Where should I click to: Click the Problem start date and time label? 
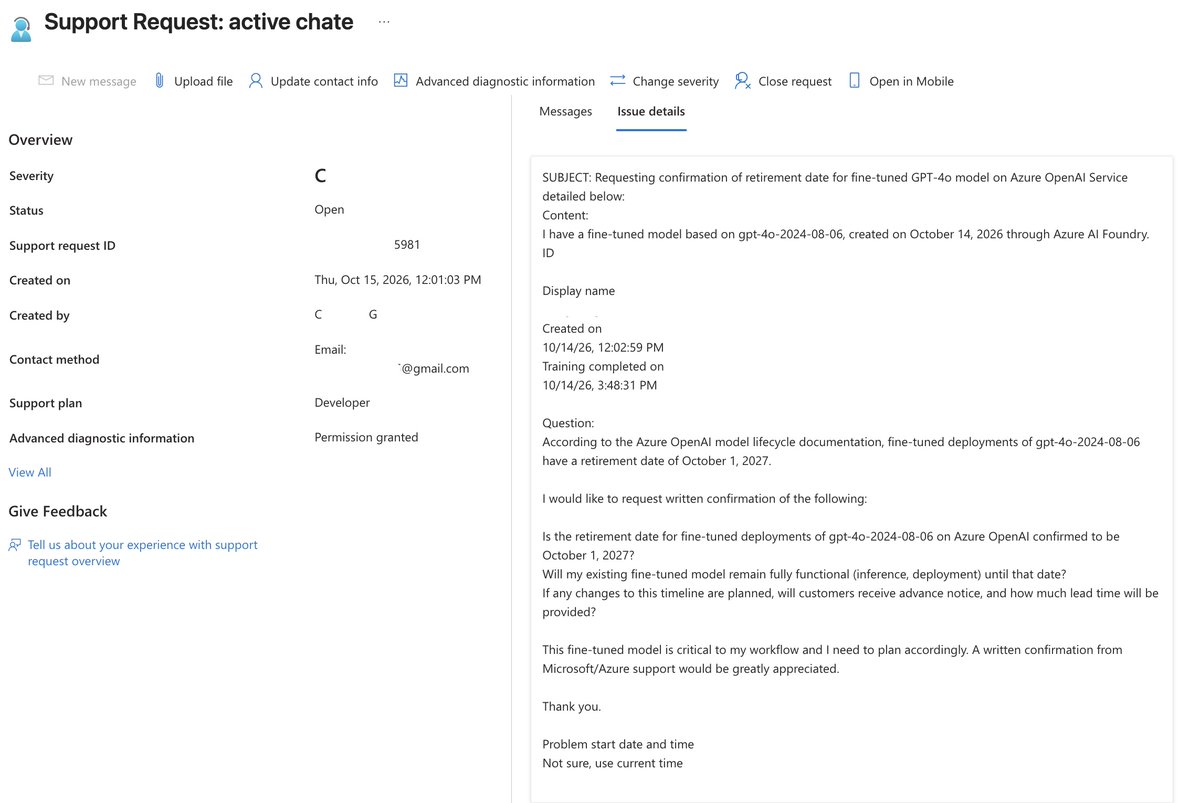pyautogui.click(x=618, y=744)
